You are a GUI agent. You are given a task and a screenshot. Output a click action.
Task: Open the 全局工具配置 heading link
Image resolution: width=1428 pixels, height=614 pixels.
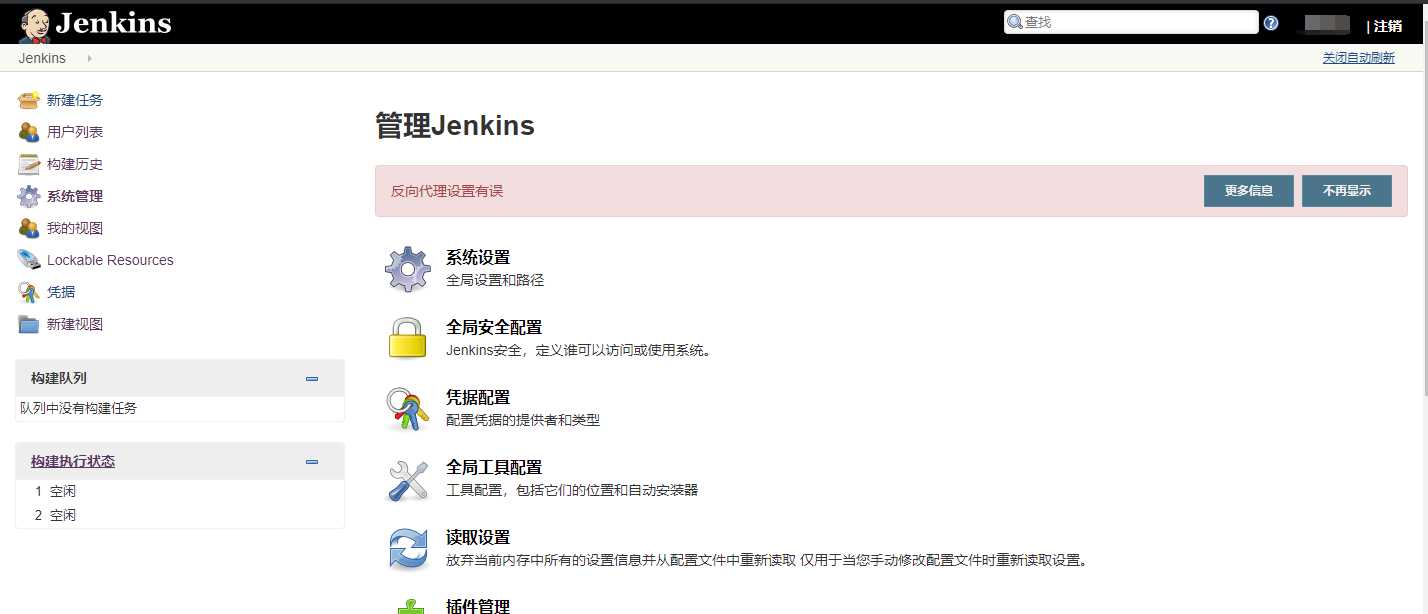(494, 467)
